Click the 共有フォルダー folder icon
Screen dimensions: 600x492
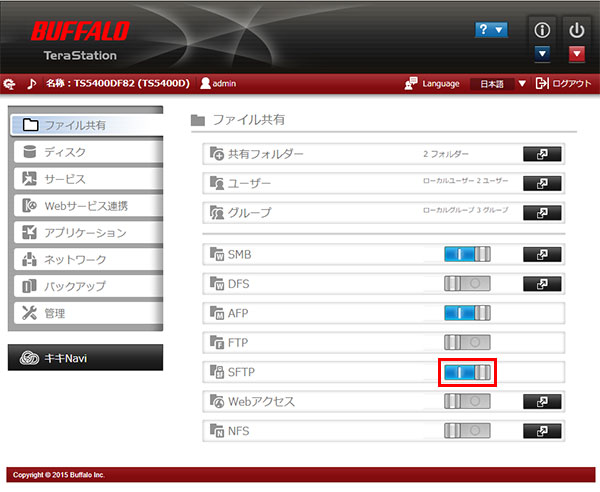point(217,153)
